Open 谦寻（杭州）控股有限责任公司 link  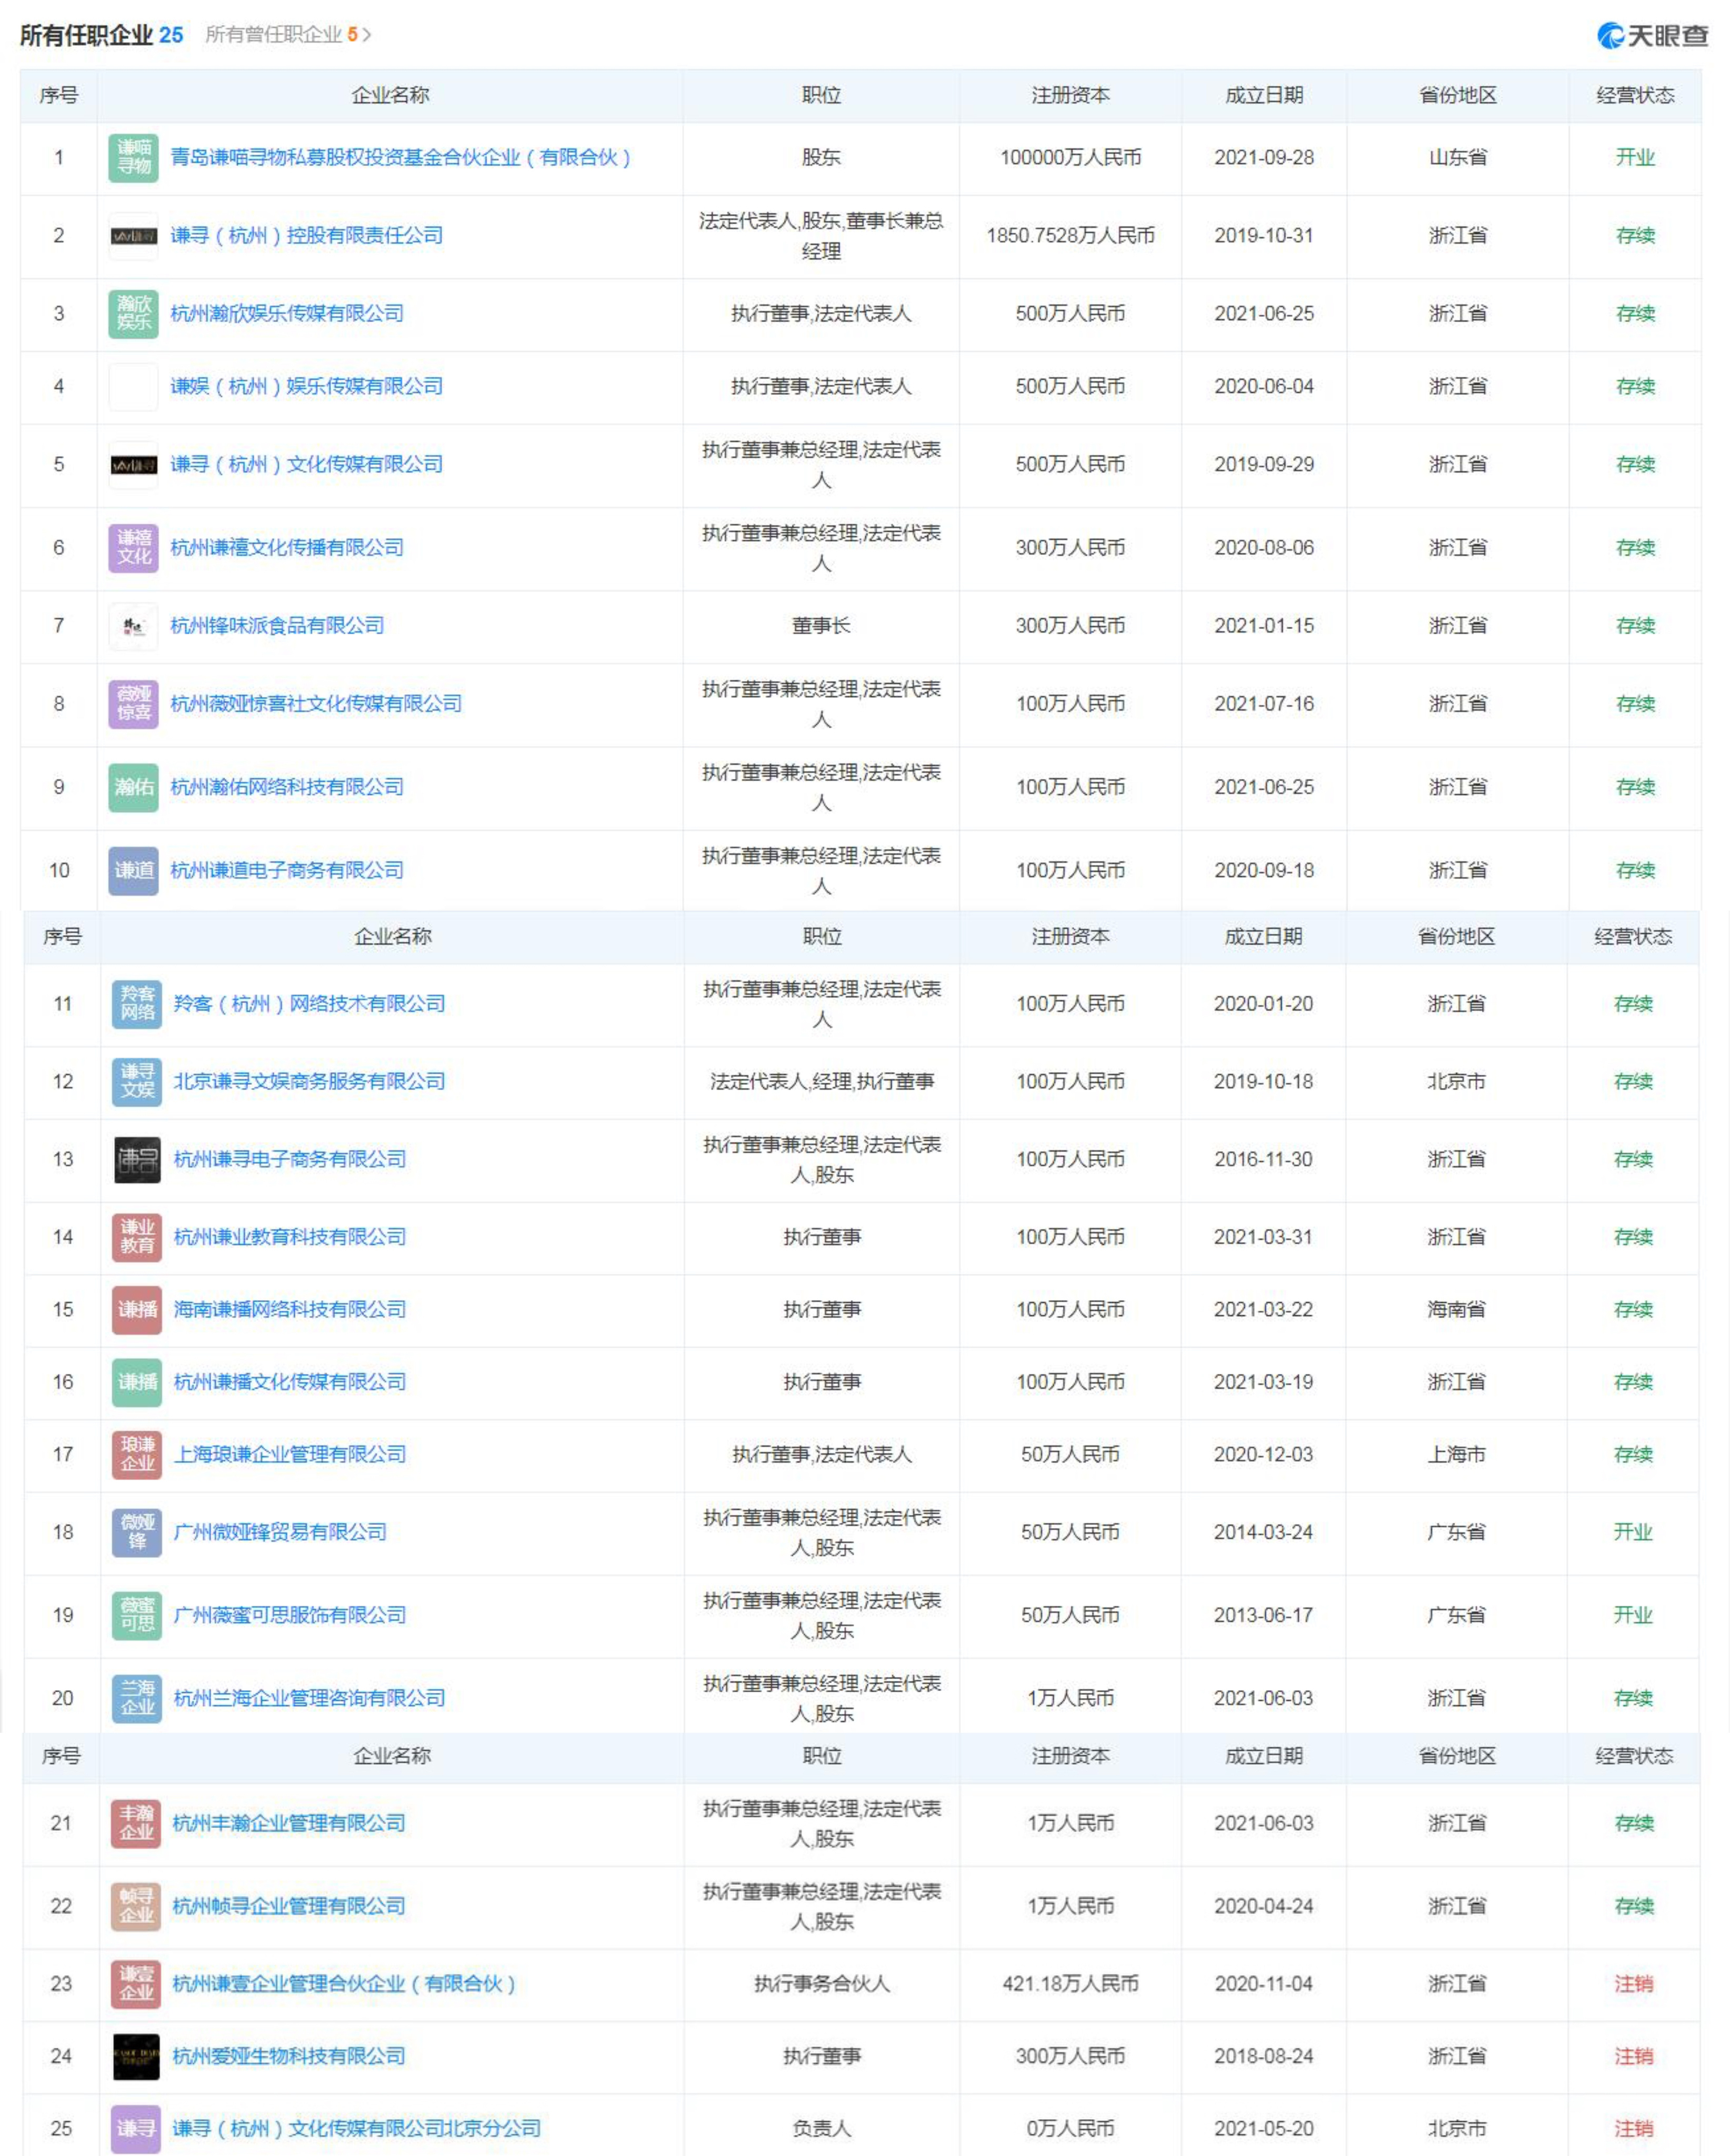tap(306, 236)
